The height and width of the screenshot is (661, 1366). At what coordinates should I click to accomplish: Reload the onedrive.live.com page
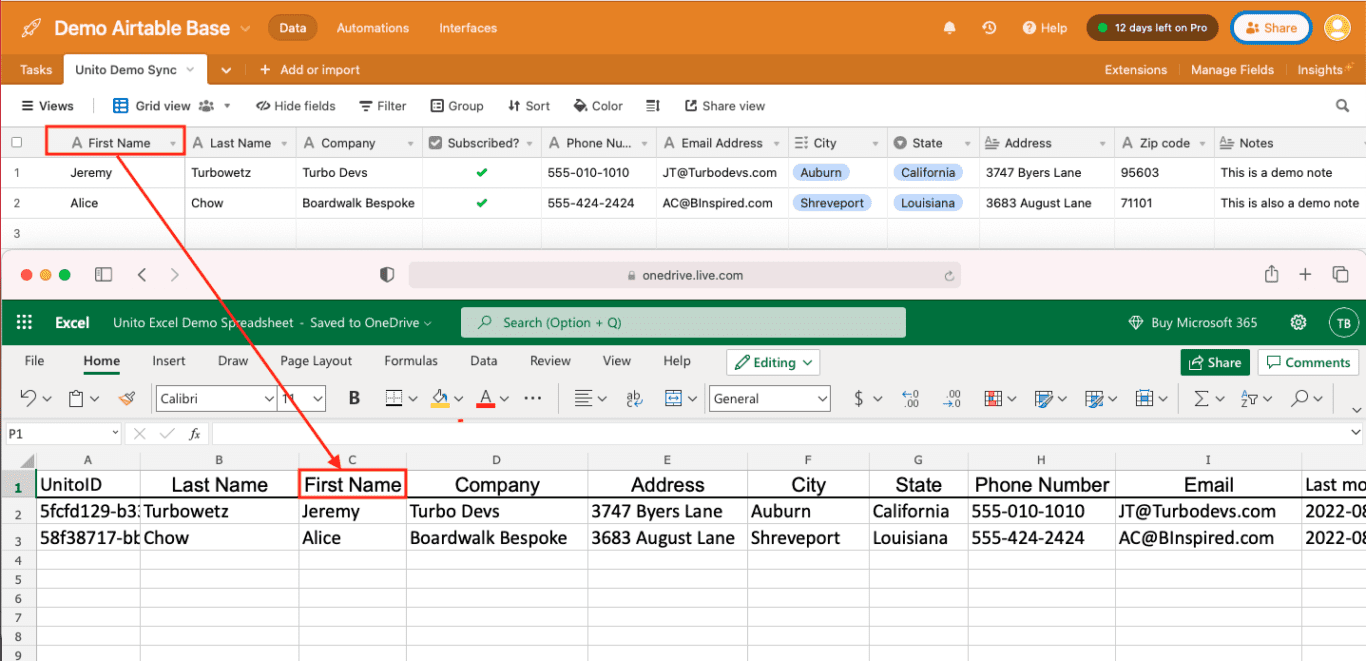tap(948, 275)
